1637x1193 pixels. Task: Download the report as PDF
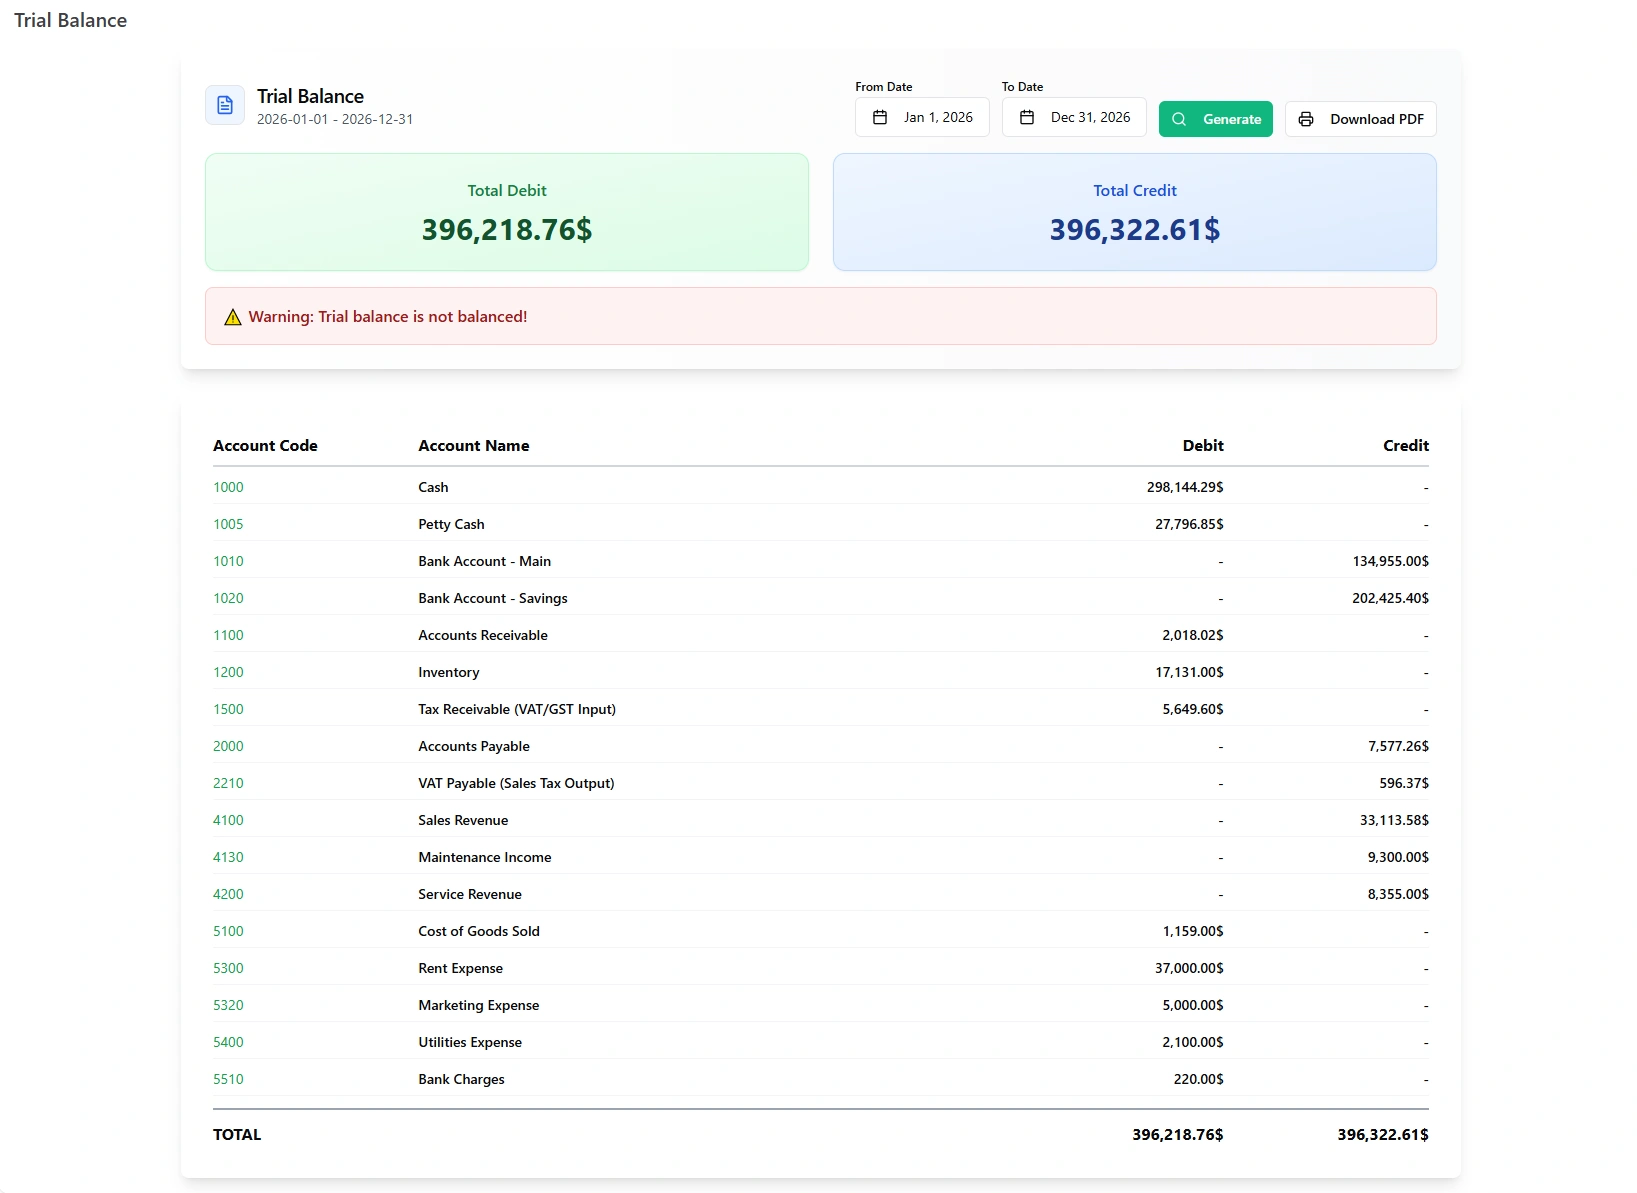point(1361,119)
